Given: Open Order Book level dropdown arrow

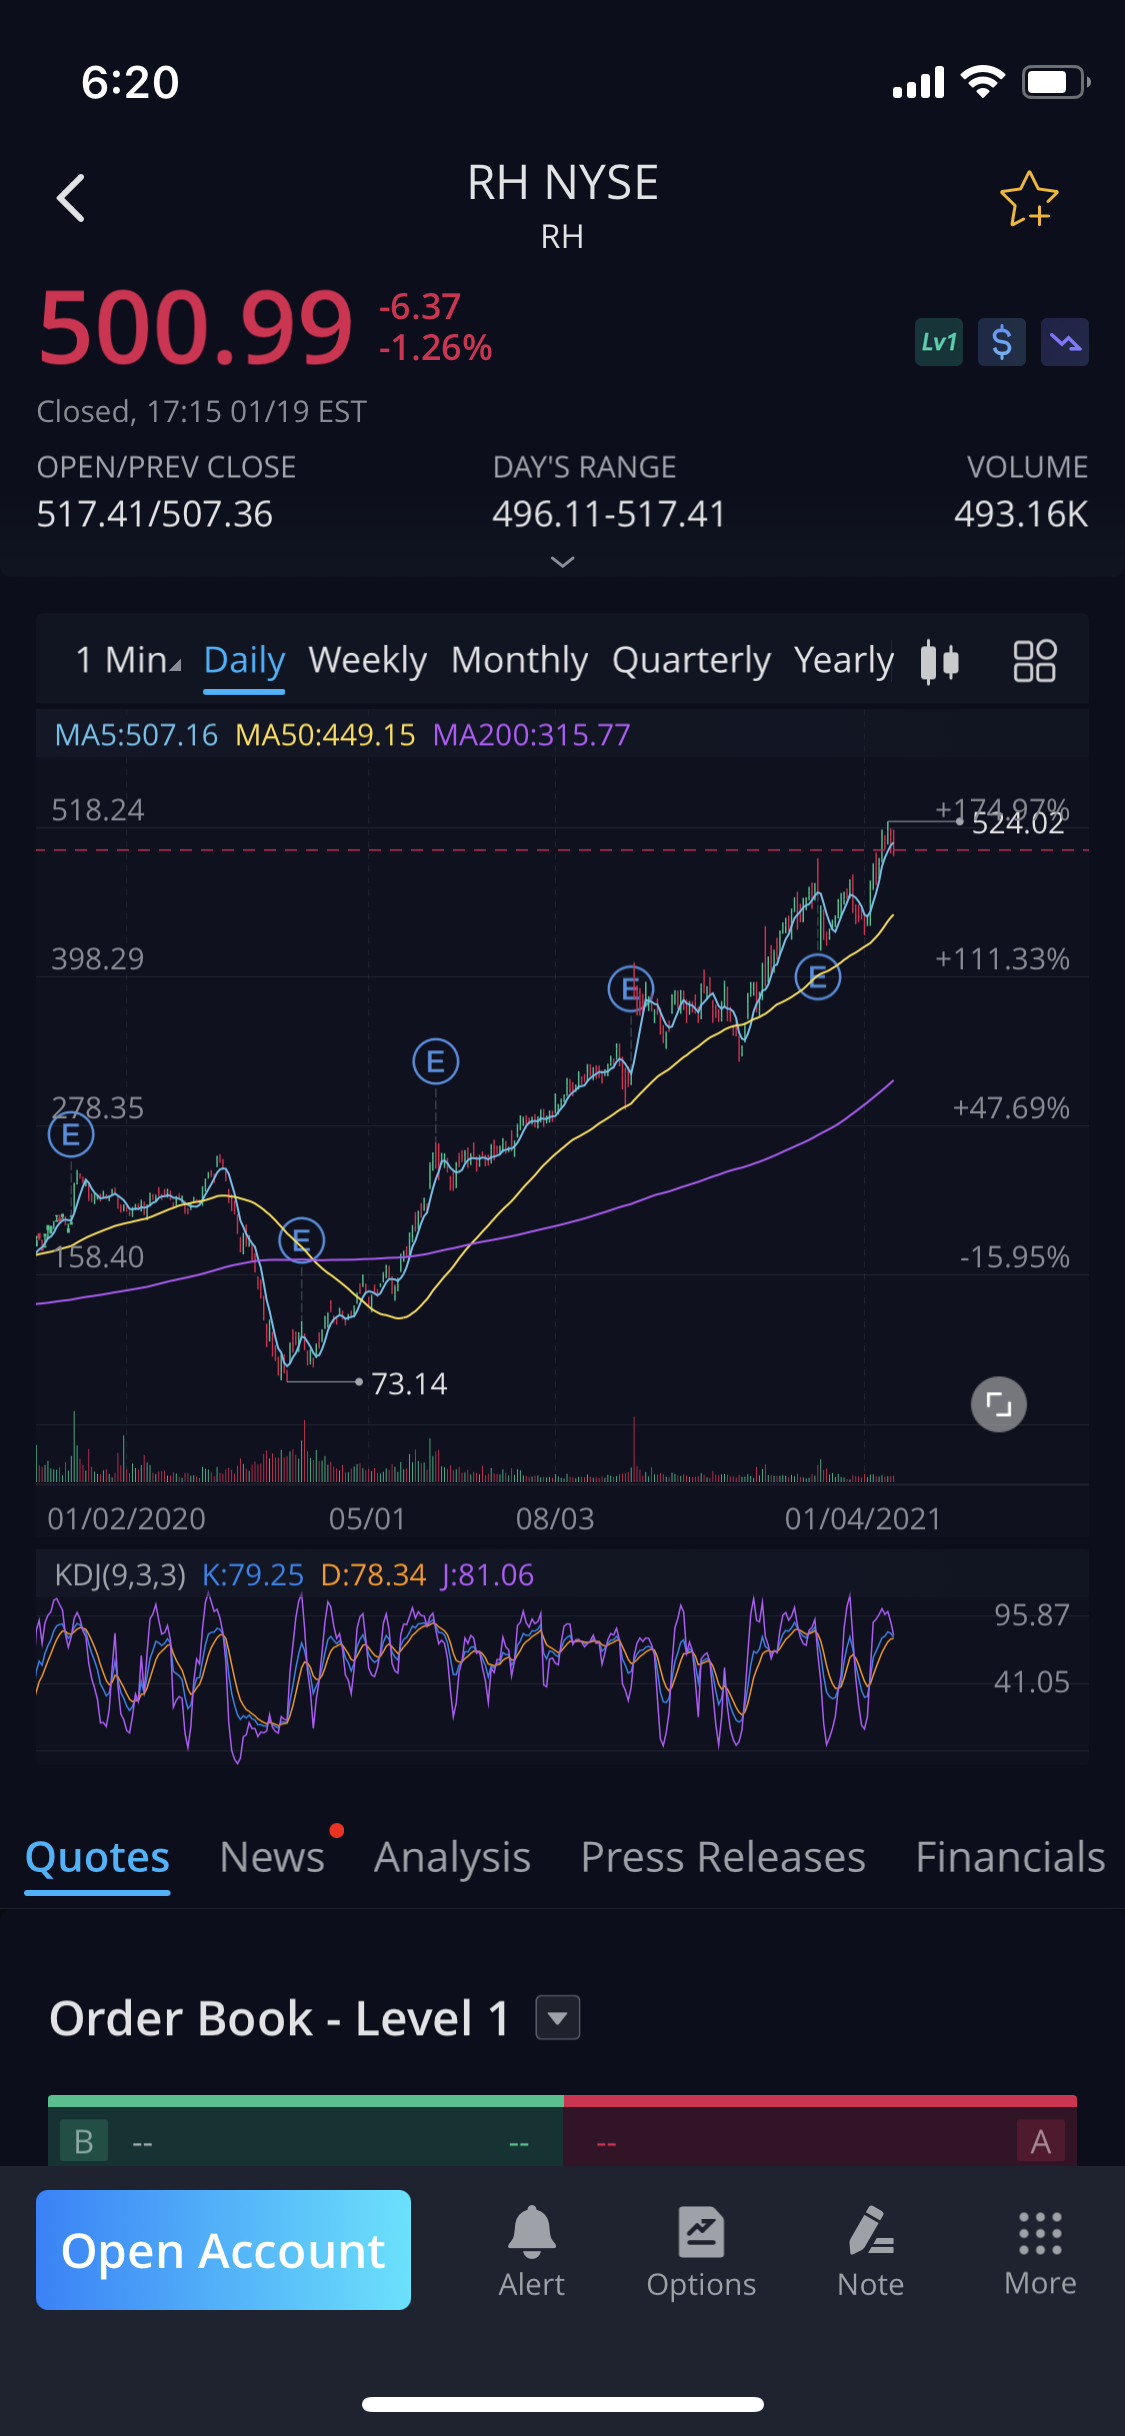Looking at the screenshot, I should click(x=558, y=2017).
